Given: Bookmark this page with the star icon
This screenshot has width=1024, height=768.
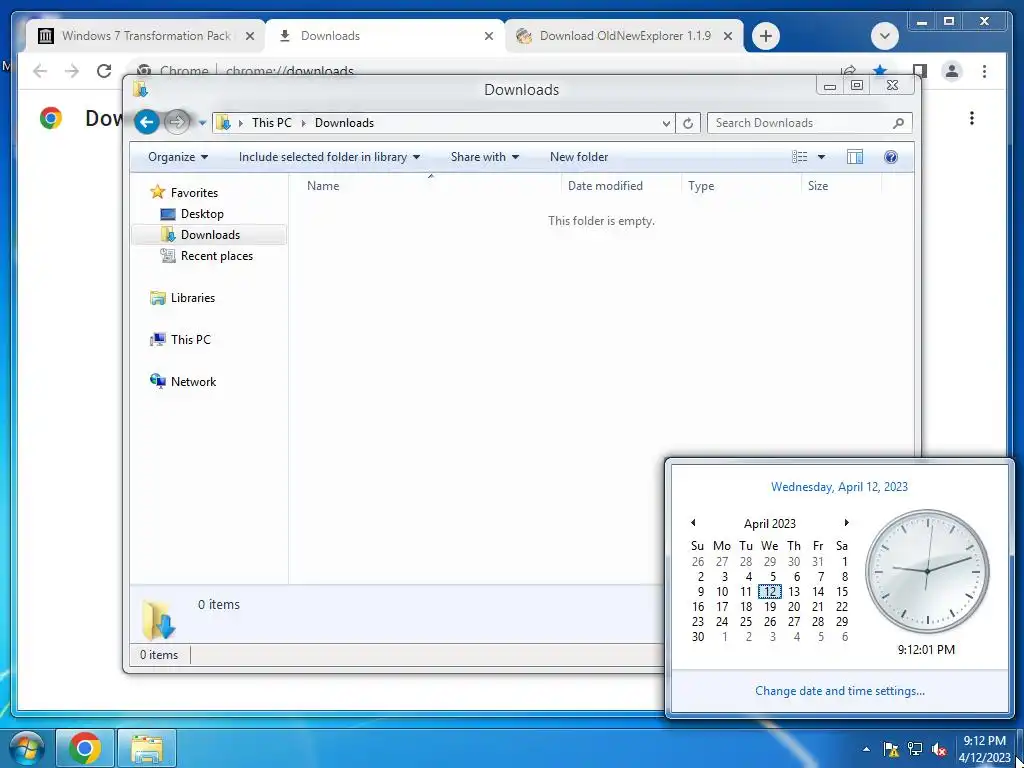Looking at the screenshot, I should tap(880, 70).
